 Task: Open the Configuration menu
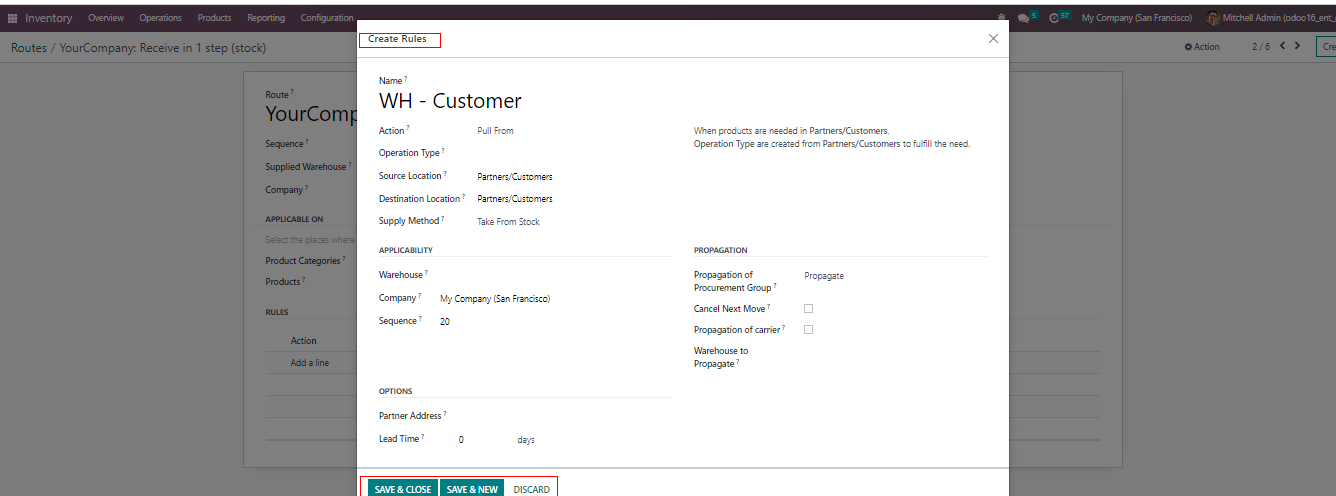pyautogui.click(x=327, y=18)
